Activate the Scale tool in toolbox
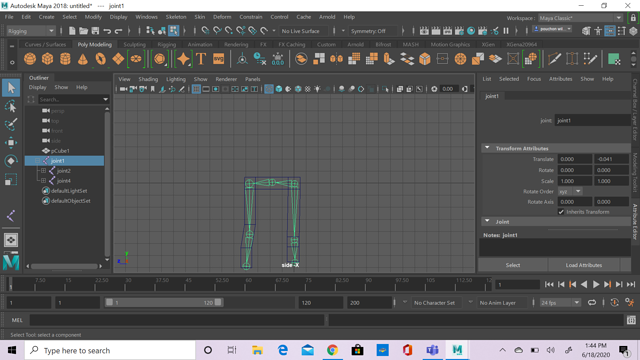This screenshot has height=360, width=640. (11, 179)
